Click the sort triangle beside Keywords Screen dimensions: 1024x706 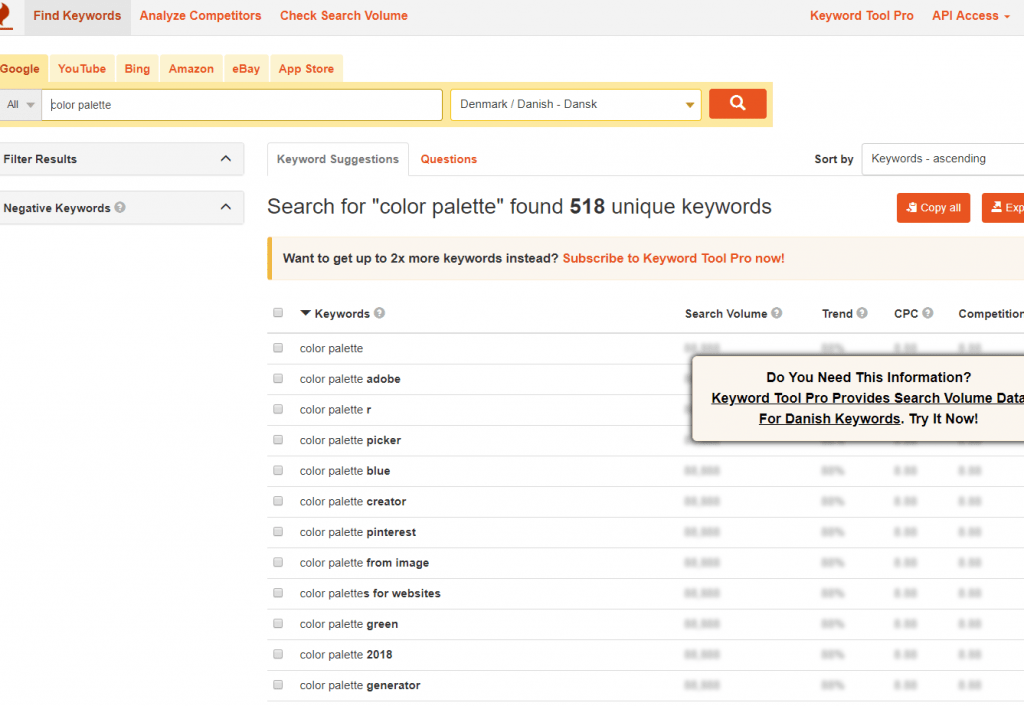point(306,313)
